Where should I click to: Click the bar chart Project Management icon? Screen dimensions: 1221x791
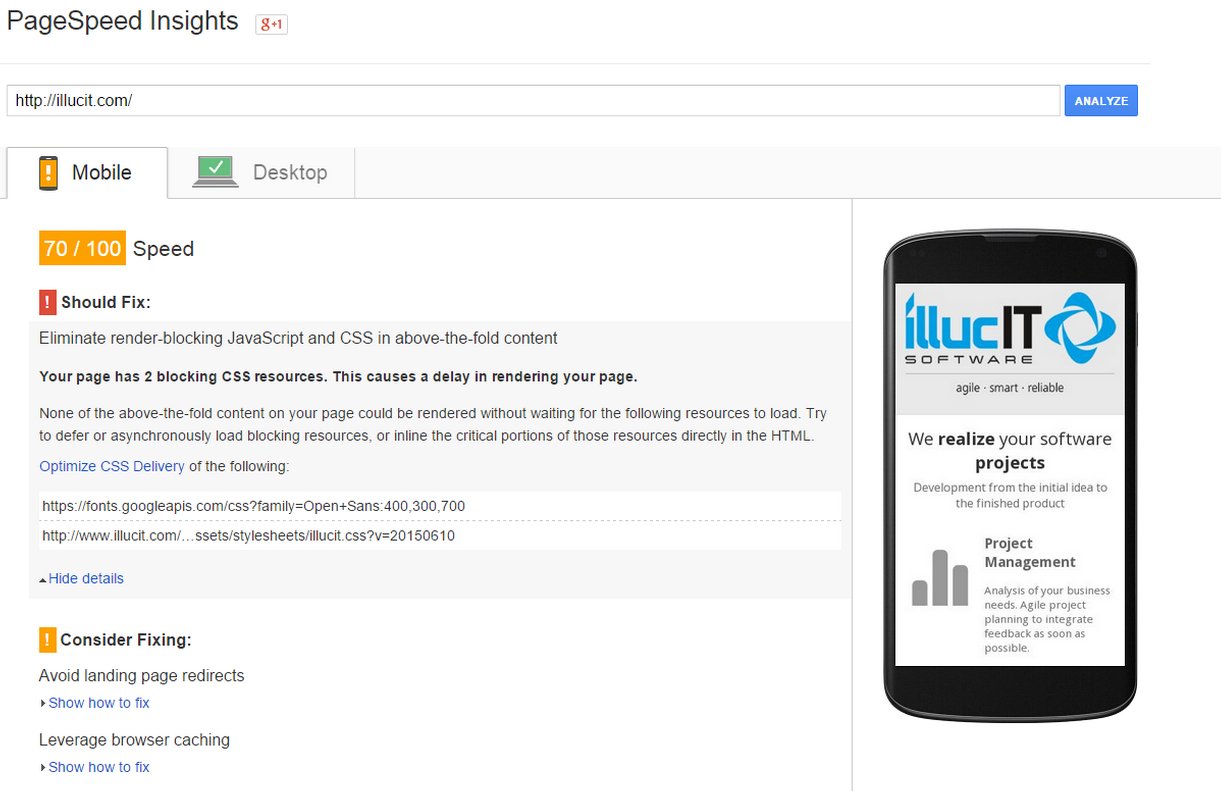940,577
